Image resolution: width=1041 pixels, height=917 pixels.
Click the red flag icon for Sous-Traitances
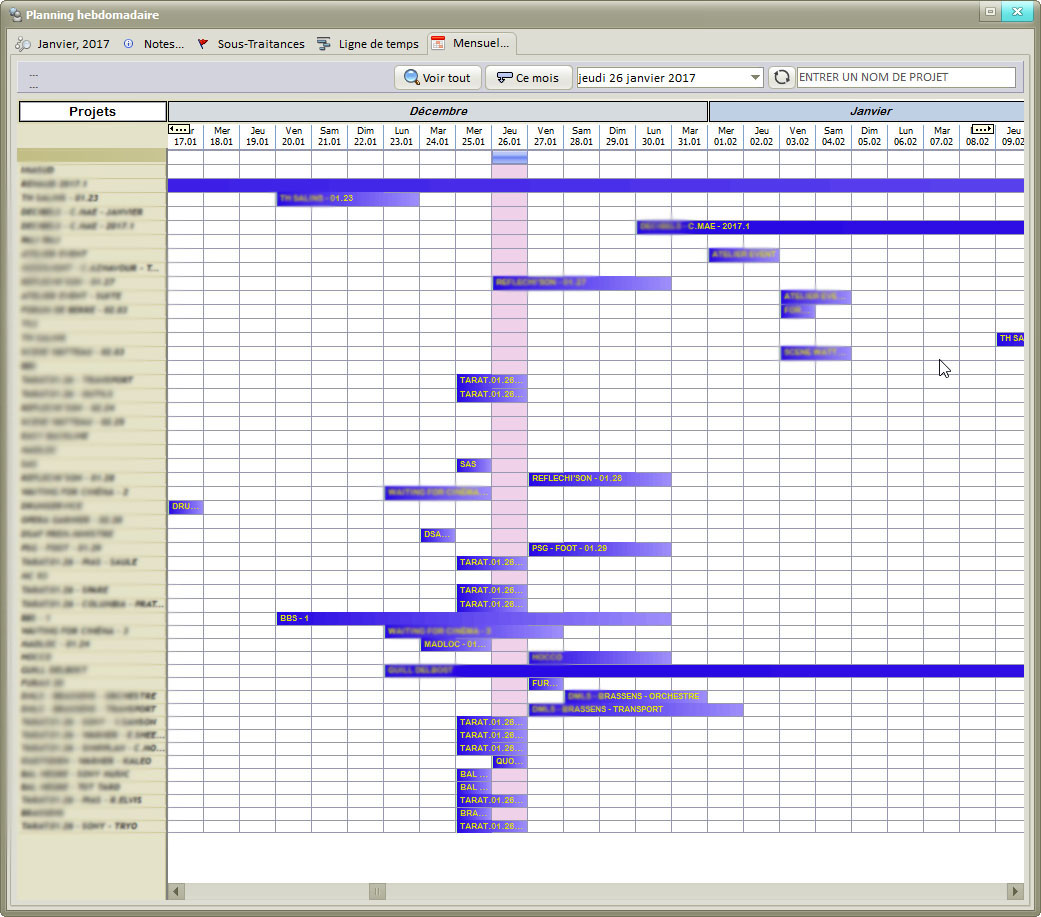click(203, 44)
